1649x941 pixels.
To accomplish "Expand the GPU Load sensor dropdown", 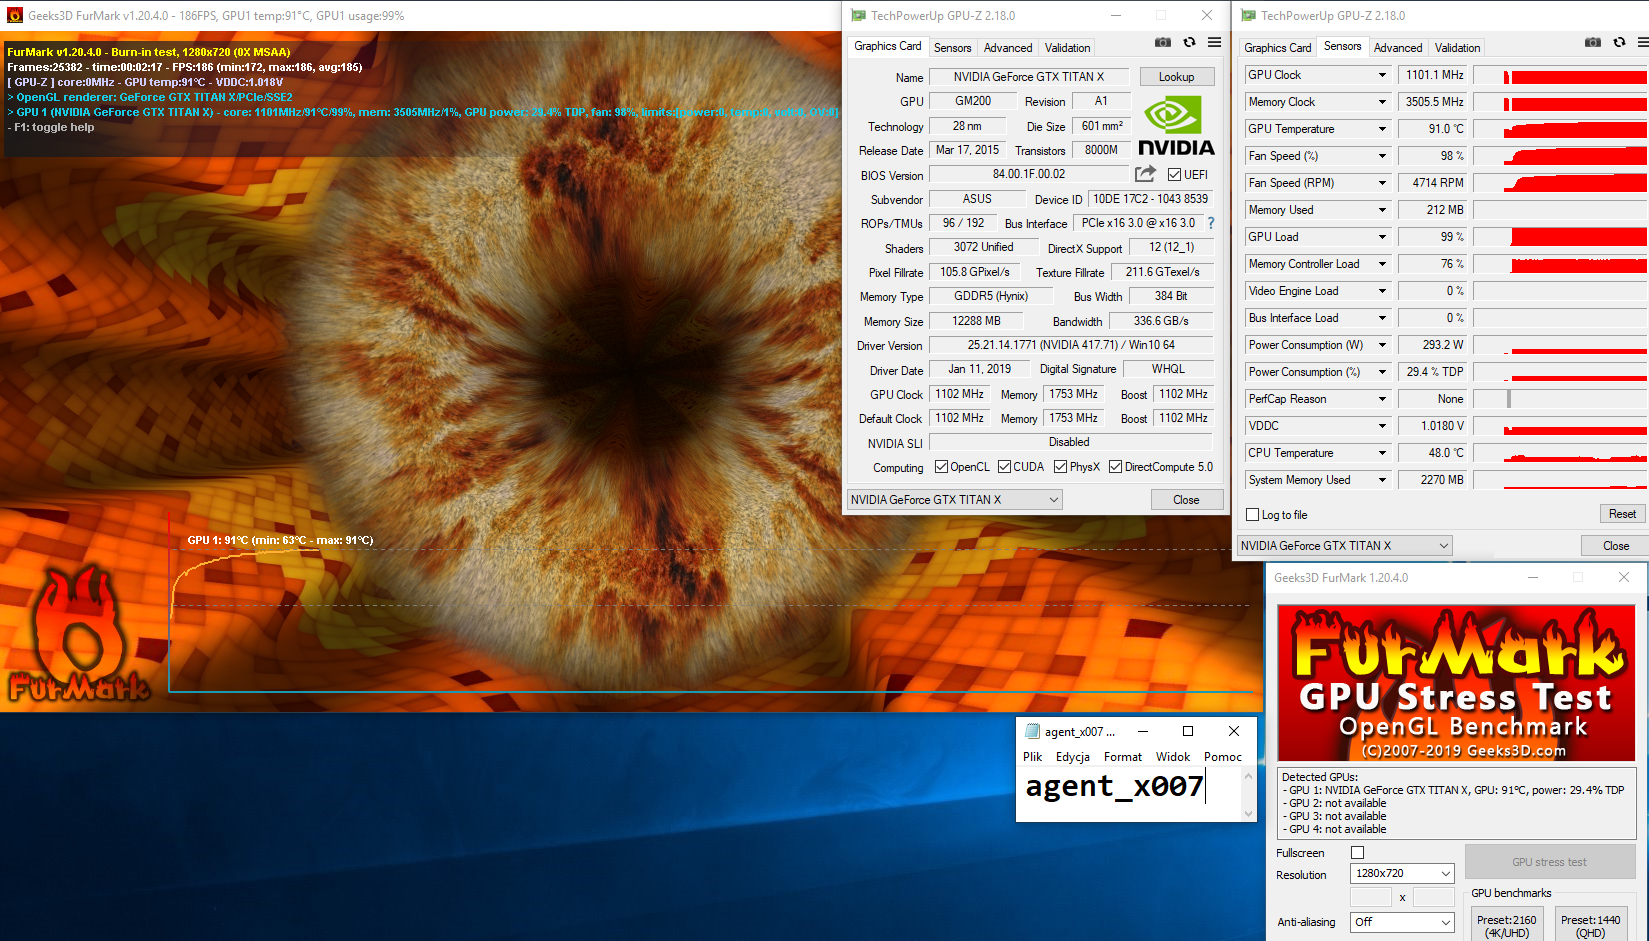I will (1382, 237).
